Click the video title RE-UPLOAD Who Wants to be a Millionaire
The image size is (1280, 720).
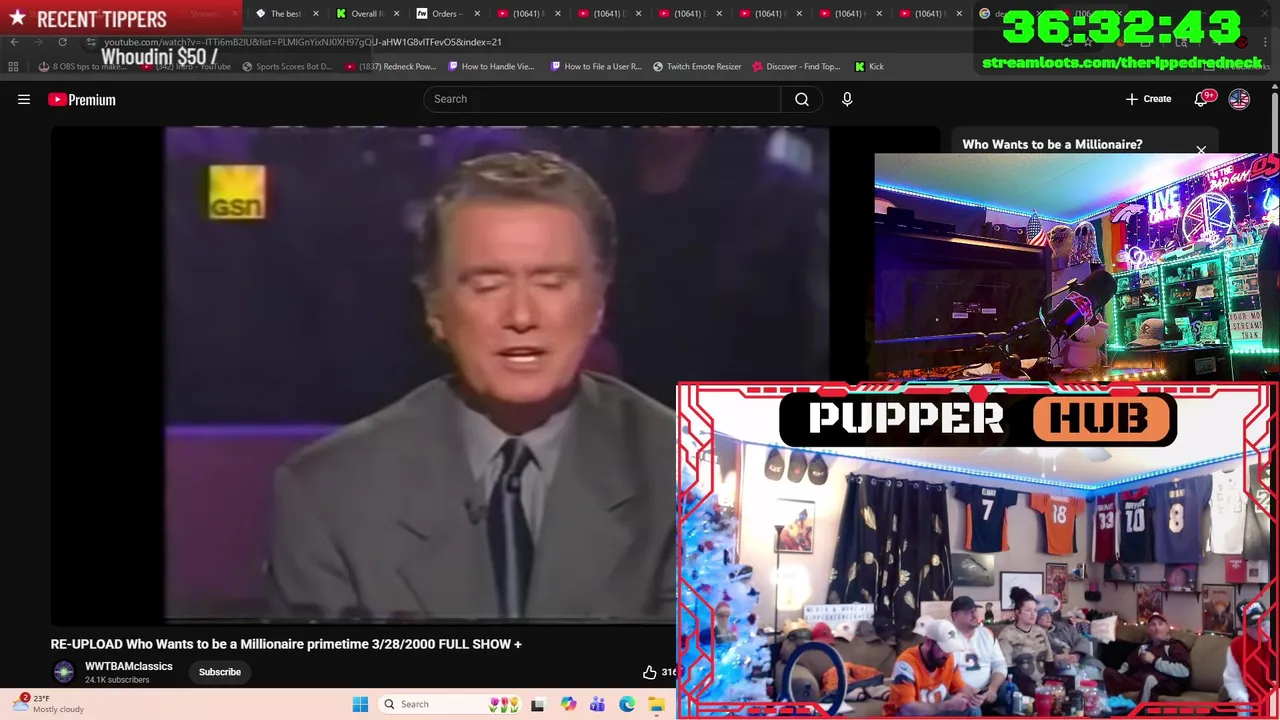(x=286, y=644)
